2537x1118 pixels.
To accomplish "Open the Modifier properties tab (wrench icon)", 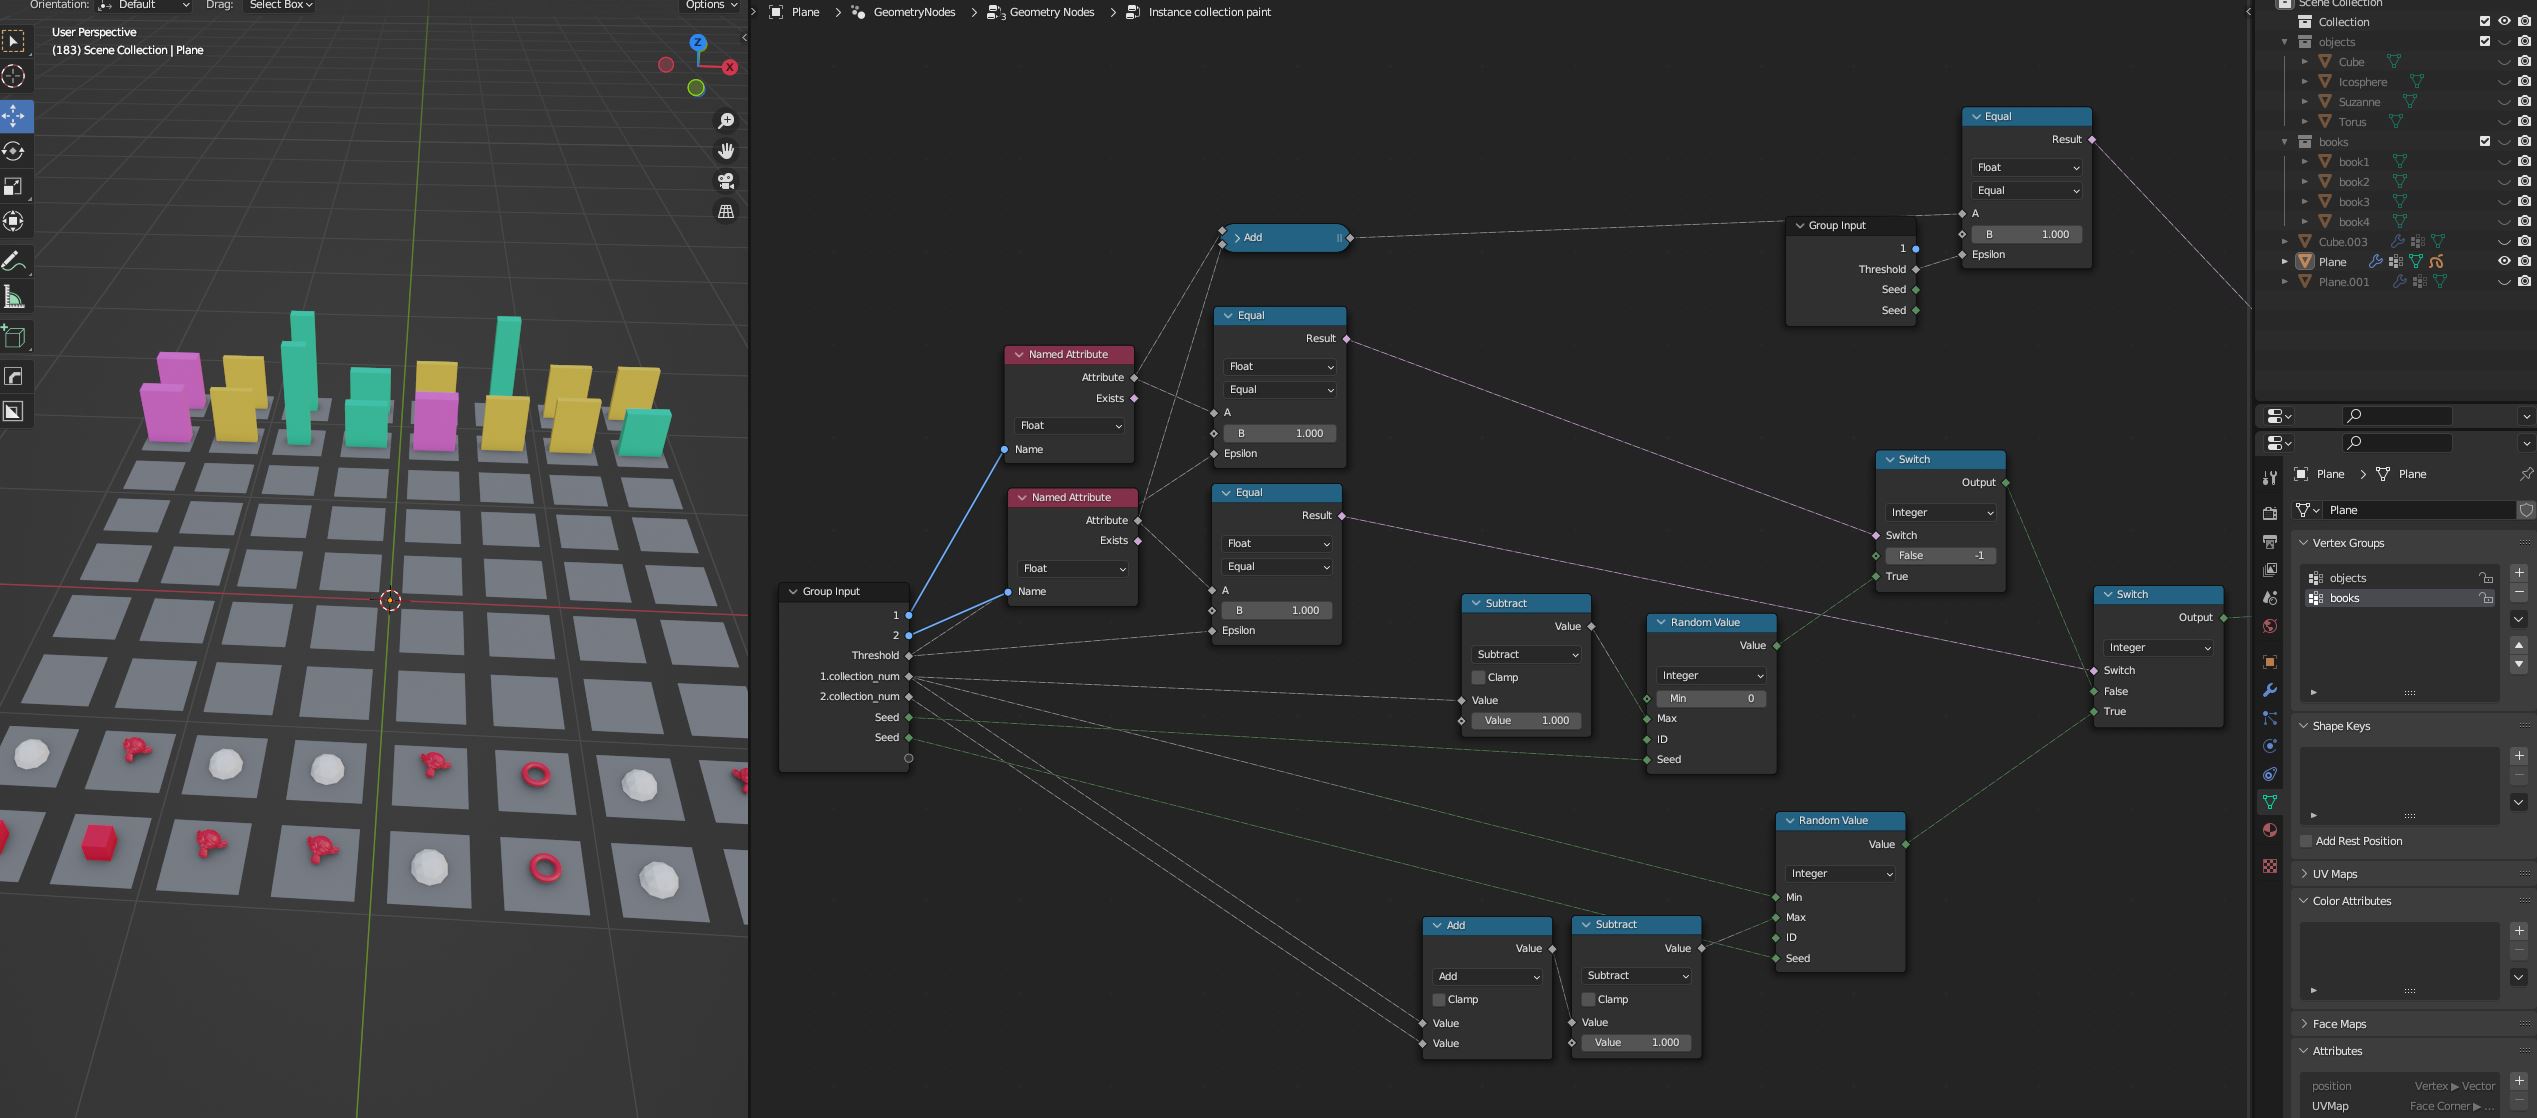I will (2270, 689).
